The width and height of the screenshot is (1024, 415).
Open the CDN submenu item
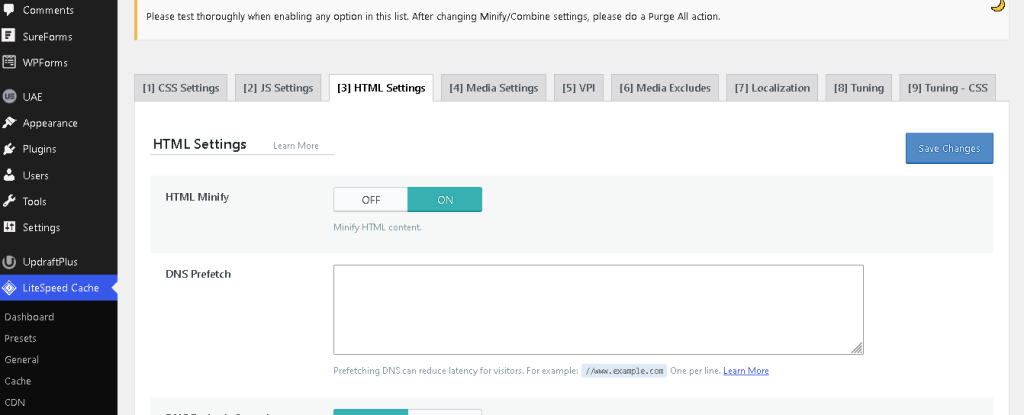14,403
